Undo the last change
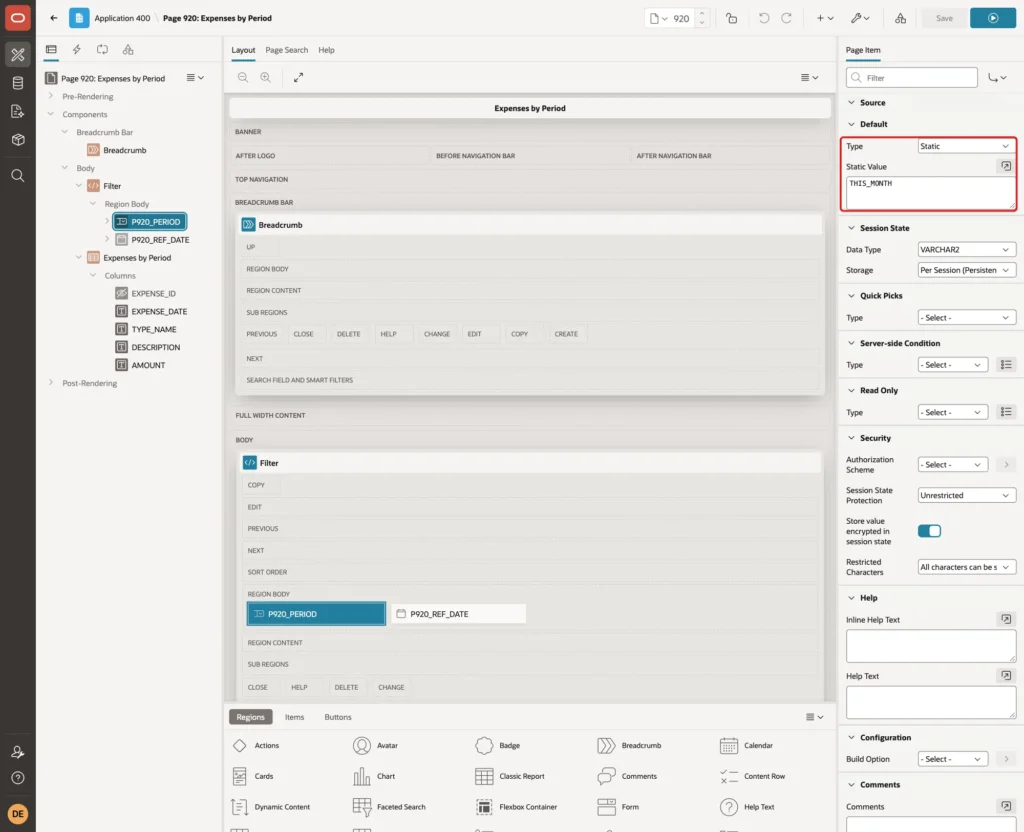The width and height of the screenshot is (1024, 832). 763,18
